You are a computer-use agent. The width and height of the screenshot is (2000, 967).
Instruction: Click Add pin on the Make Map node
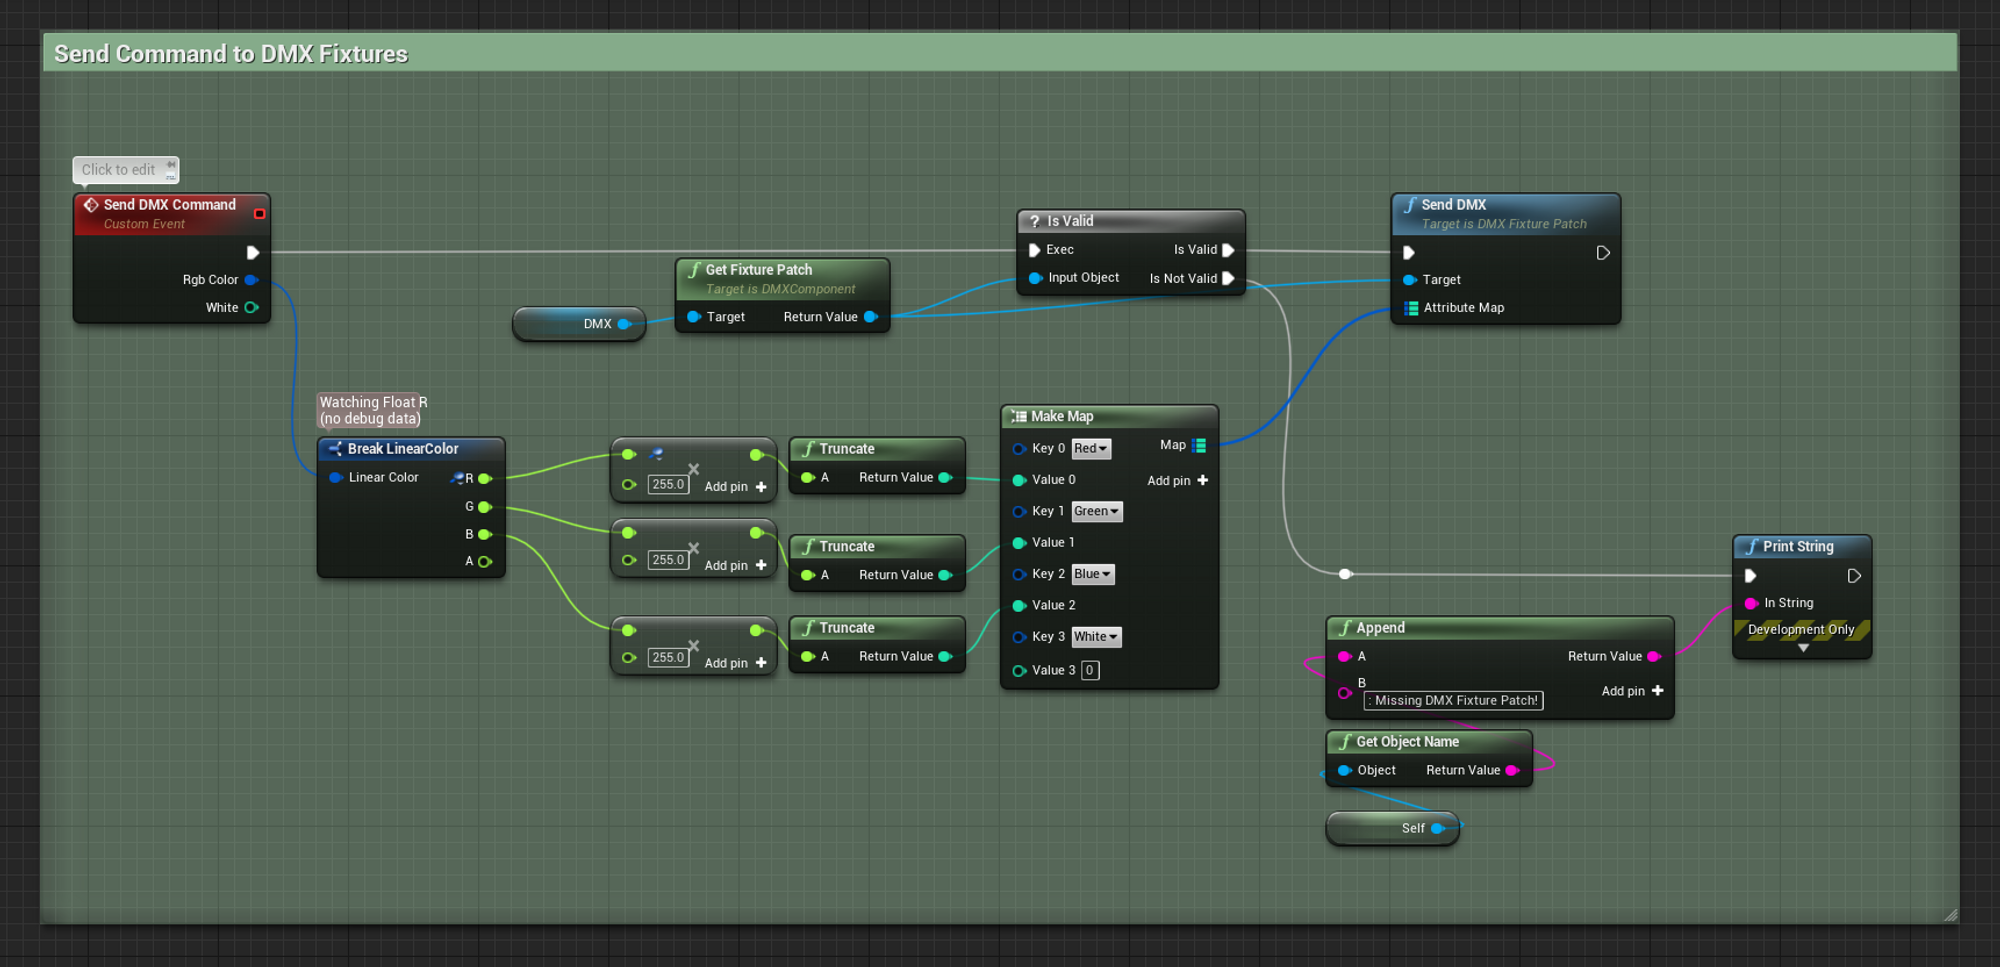pyautogui.click(x=1178, y=481)
